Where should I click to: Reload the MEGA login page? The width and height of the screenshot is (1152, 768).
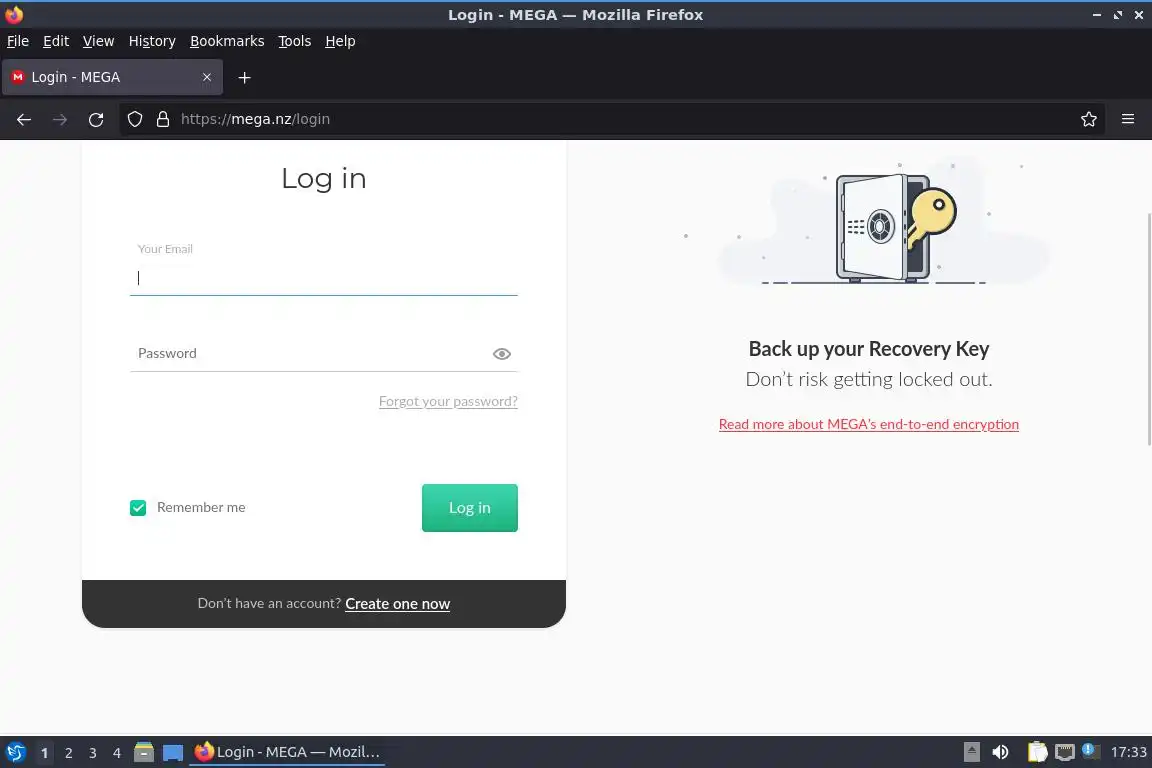[x=96, y=119]
